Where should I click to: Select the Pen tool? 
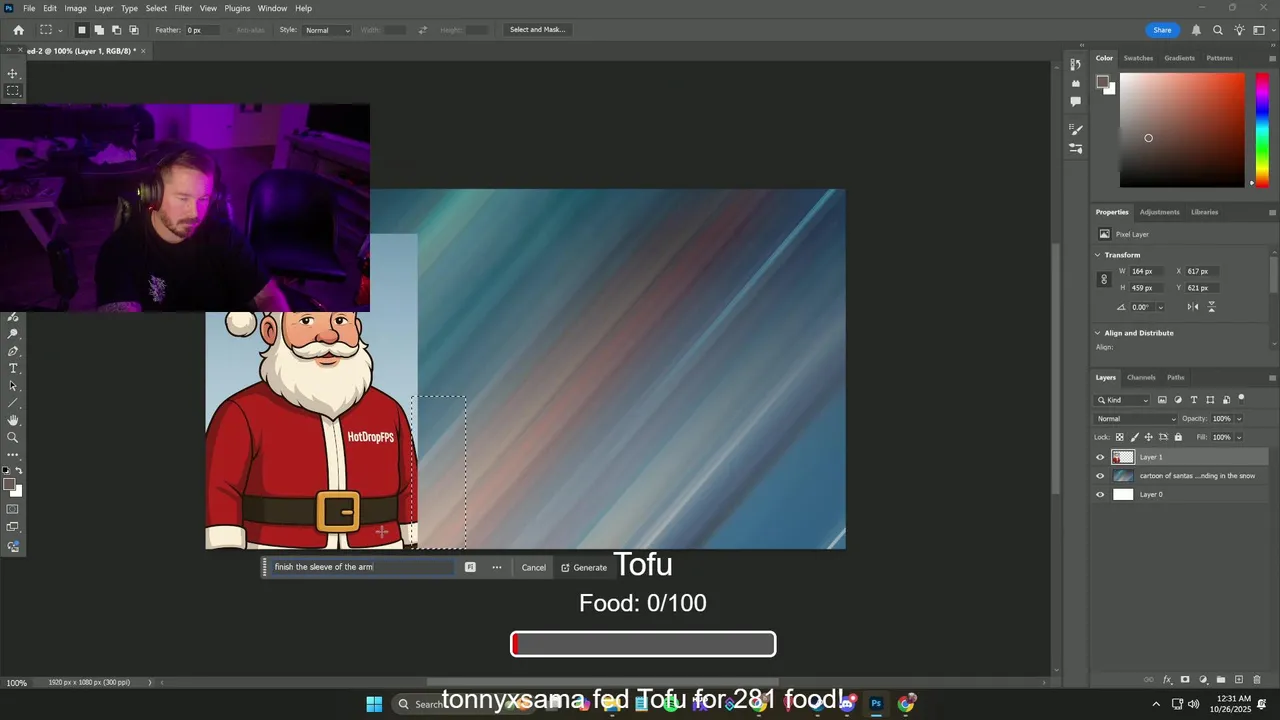click(13, 352)
